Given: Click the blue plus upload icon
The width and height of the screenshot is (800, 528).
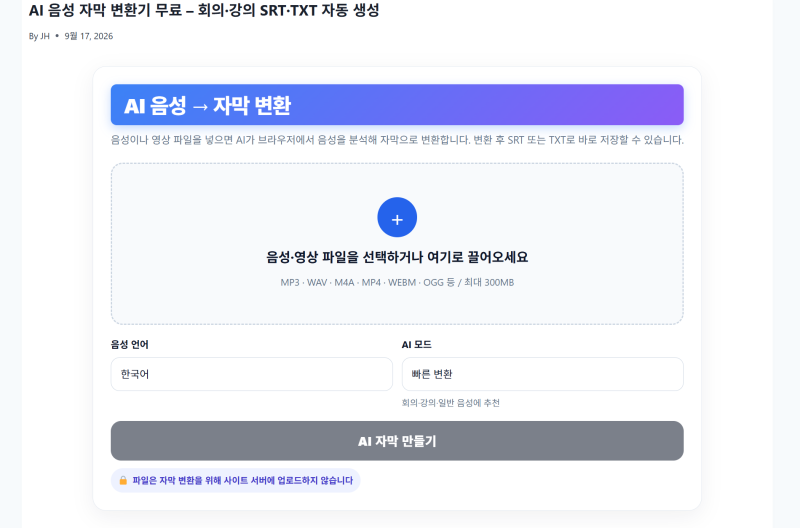Looking at the screenshot, I should 397,217.
